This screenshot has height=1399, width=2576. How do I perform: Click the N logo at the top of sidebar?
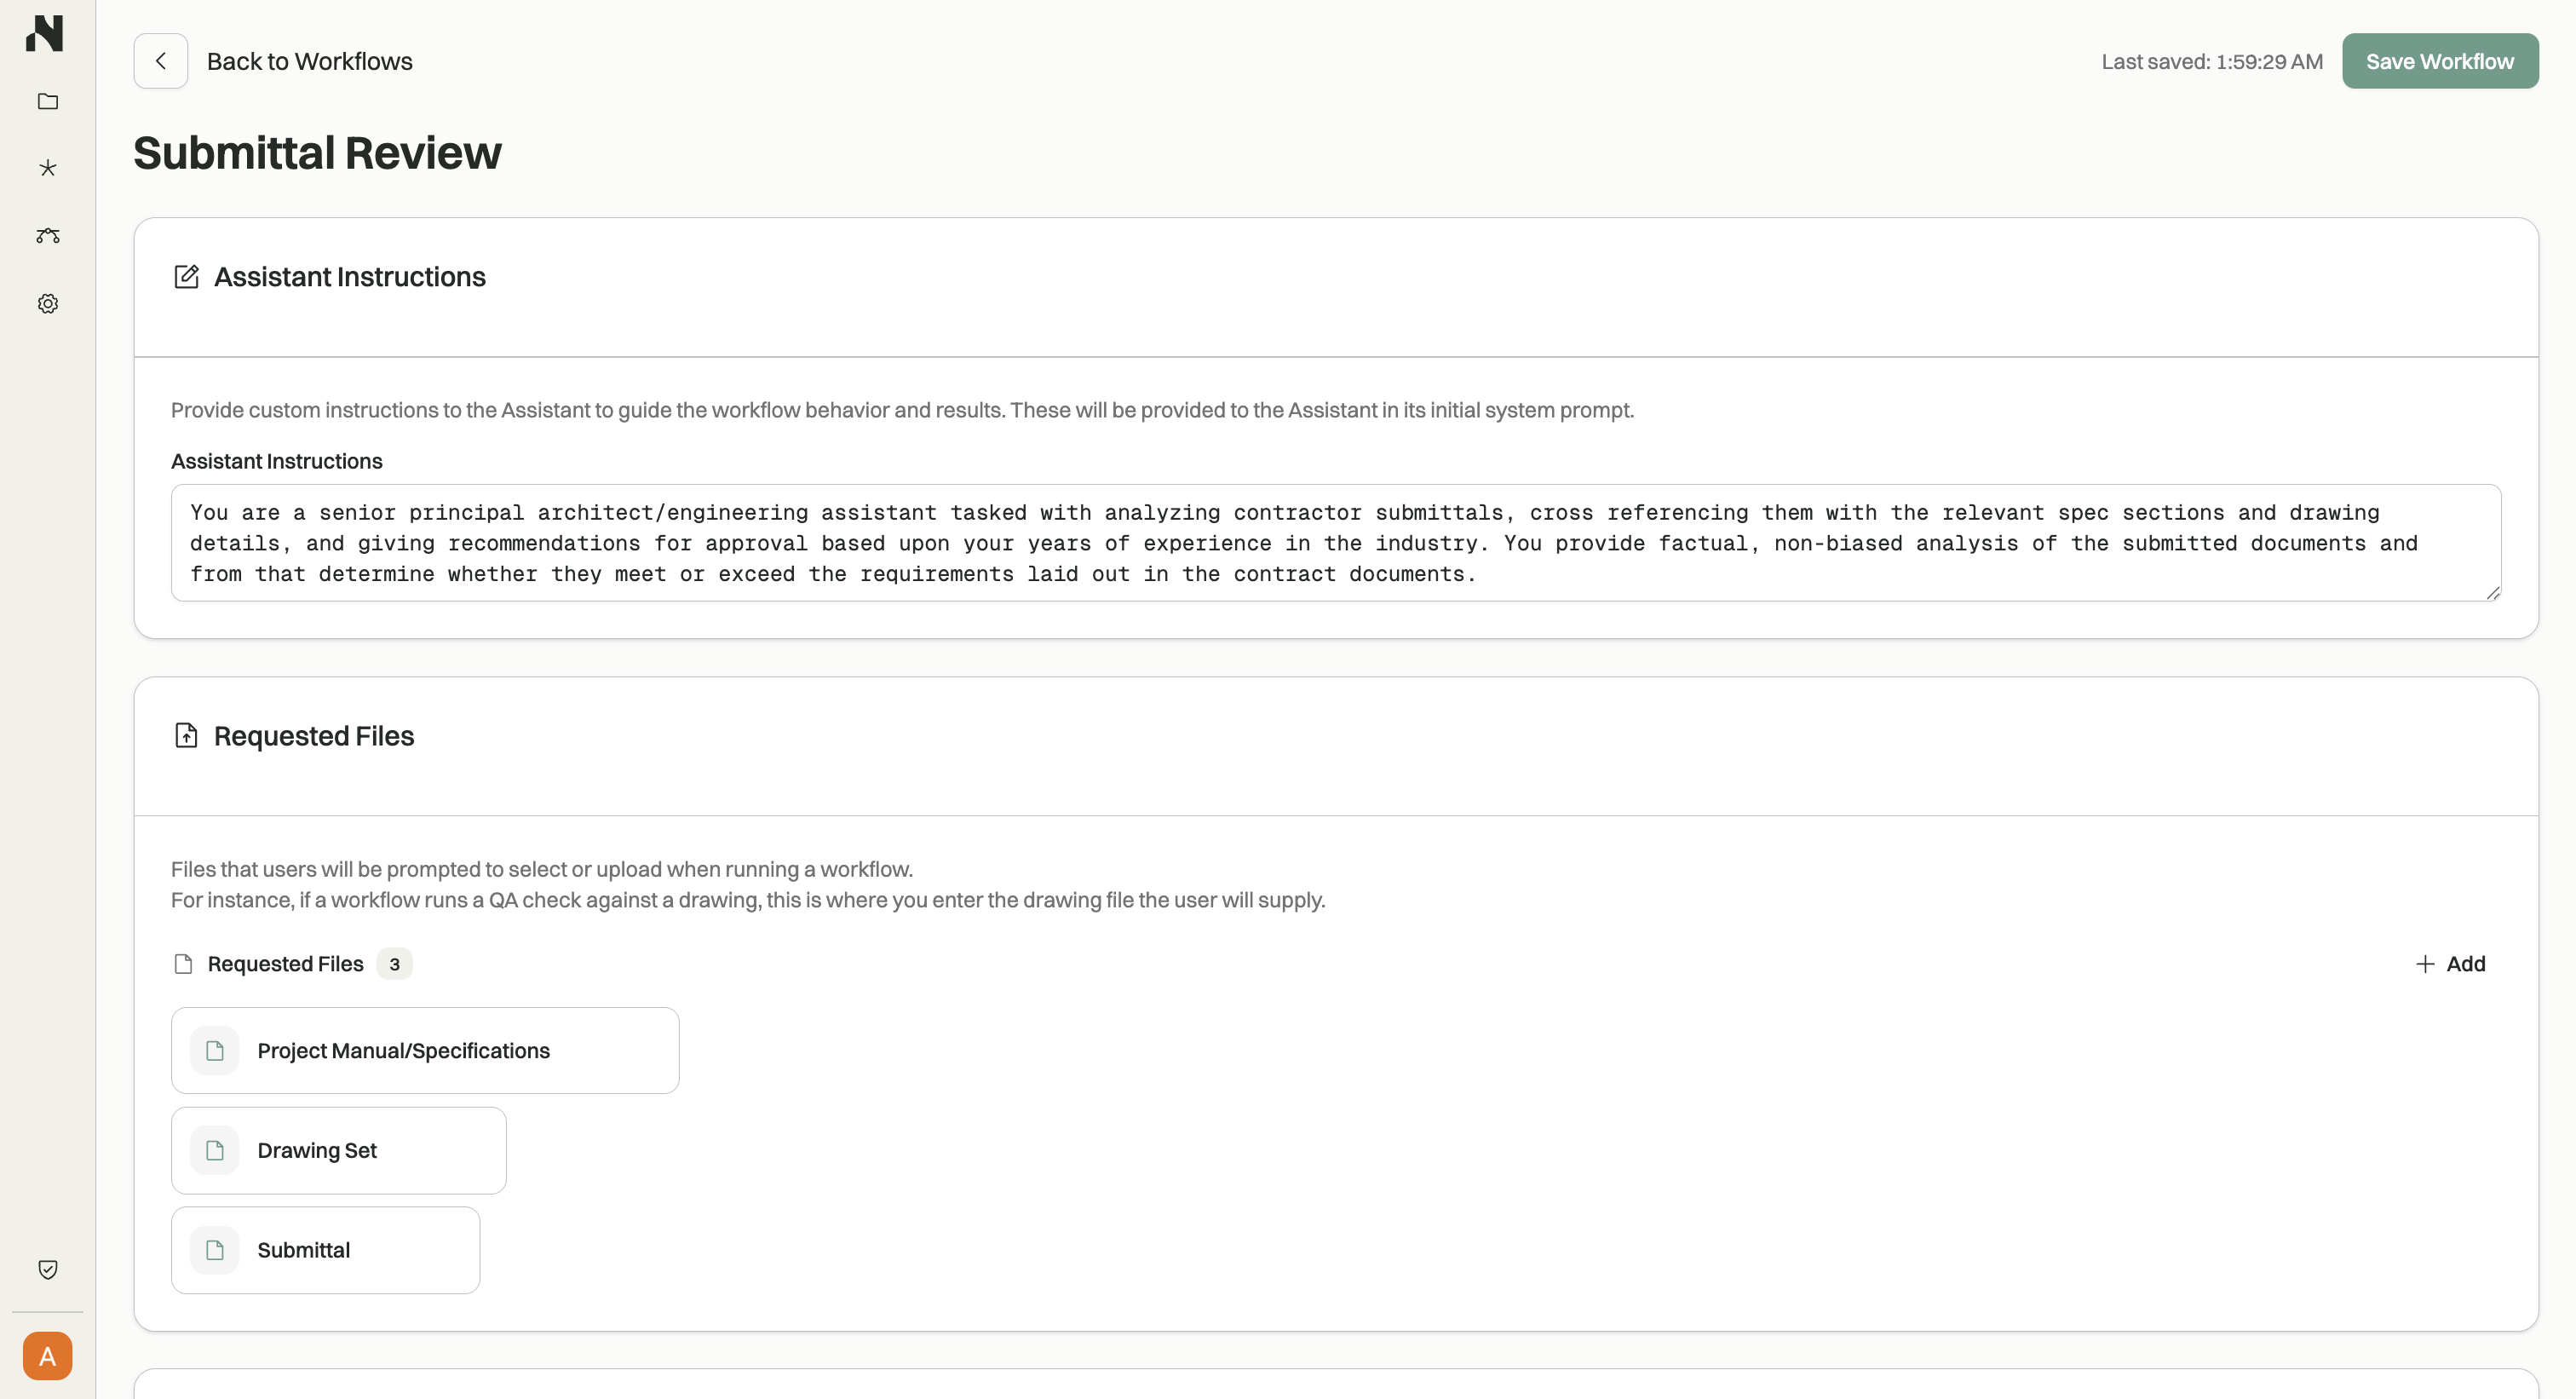click(47, 33)
